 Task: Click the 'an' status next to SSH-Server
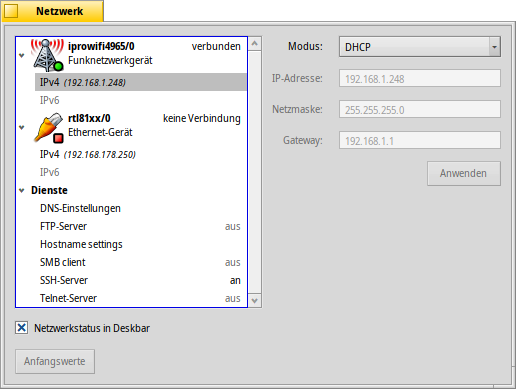pyautogui.click(x=235, y=281)
